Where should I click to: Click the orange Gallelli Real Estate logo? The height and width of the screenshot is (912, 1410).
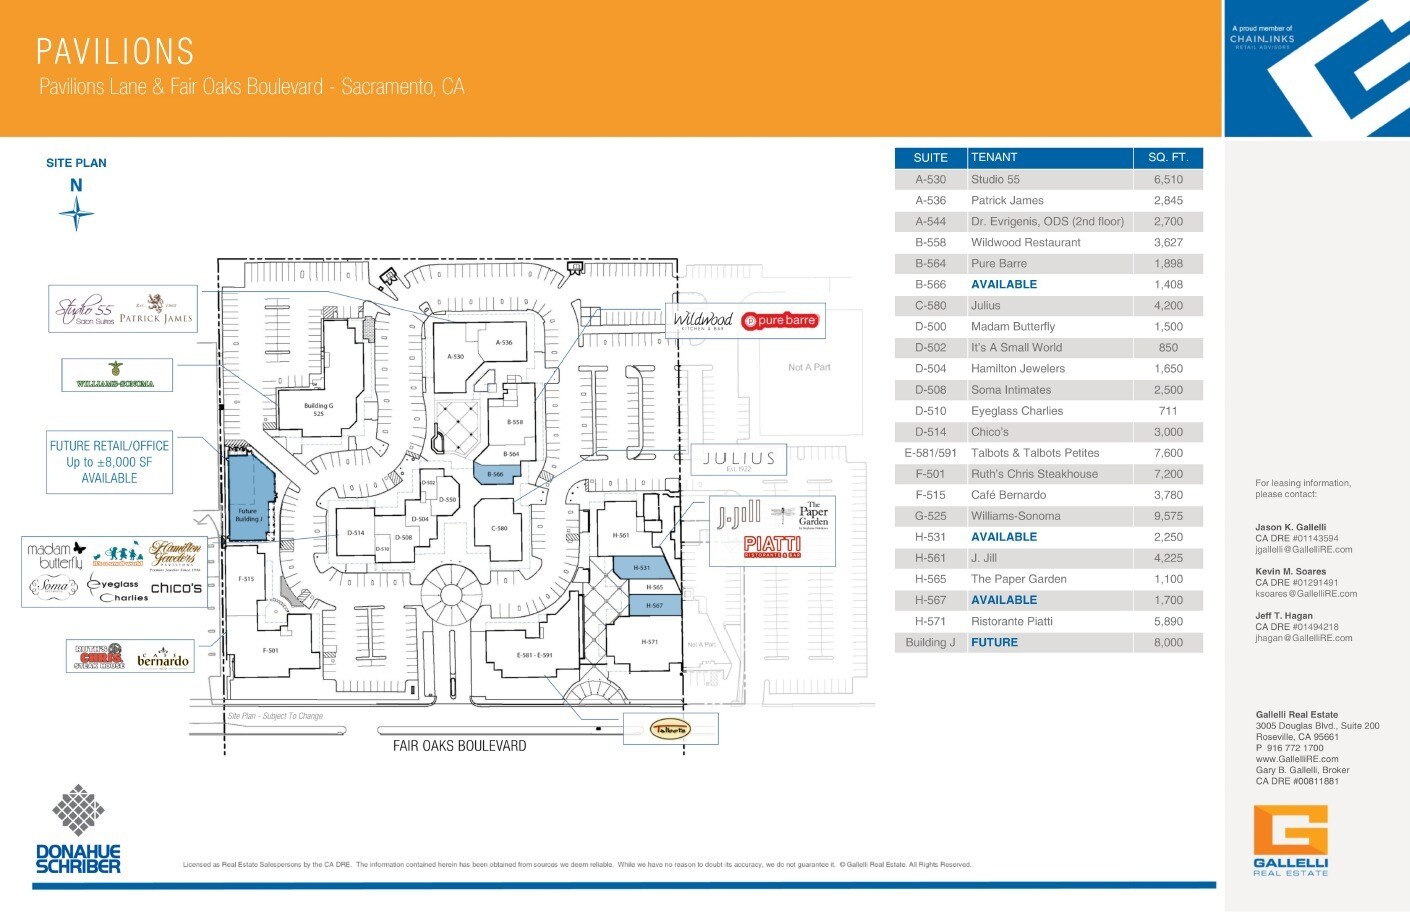[x=1291, y=841]
